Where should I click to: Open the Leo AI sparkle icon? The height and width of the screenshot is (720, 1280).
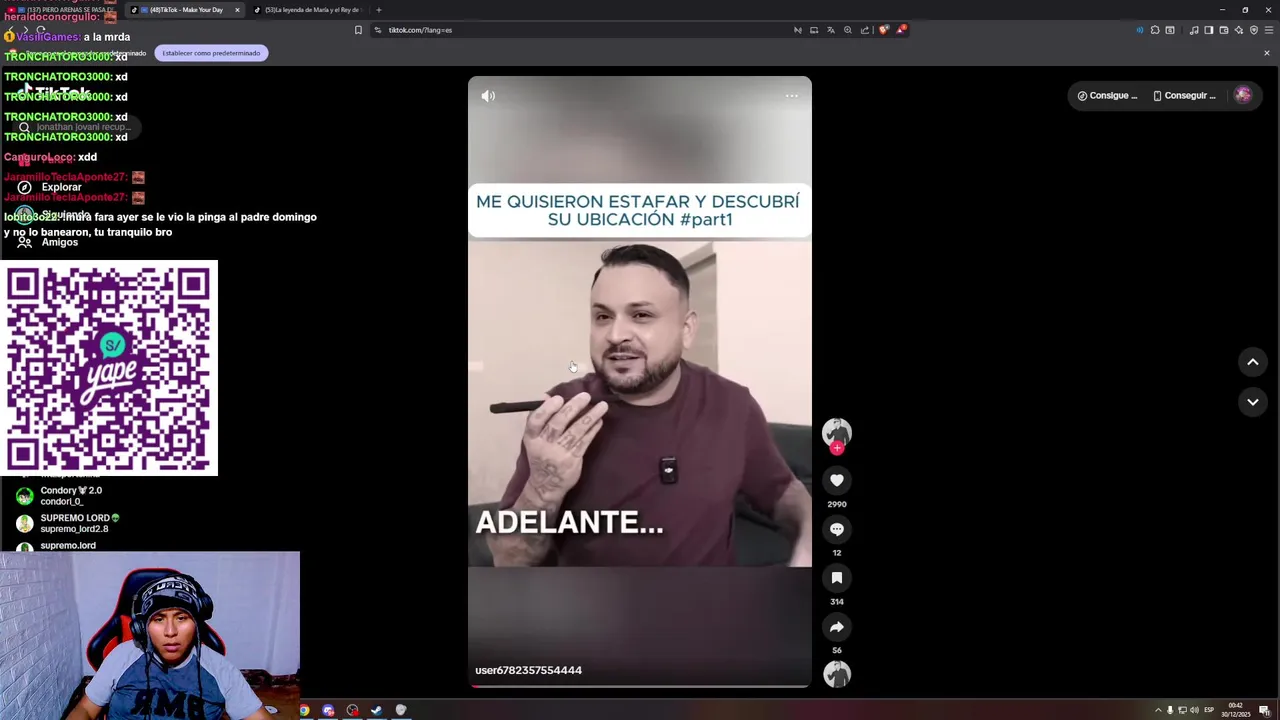[x=1239, y=30]
